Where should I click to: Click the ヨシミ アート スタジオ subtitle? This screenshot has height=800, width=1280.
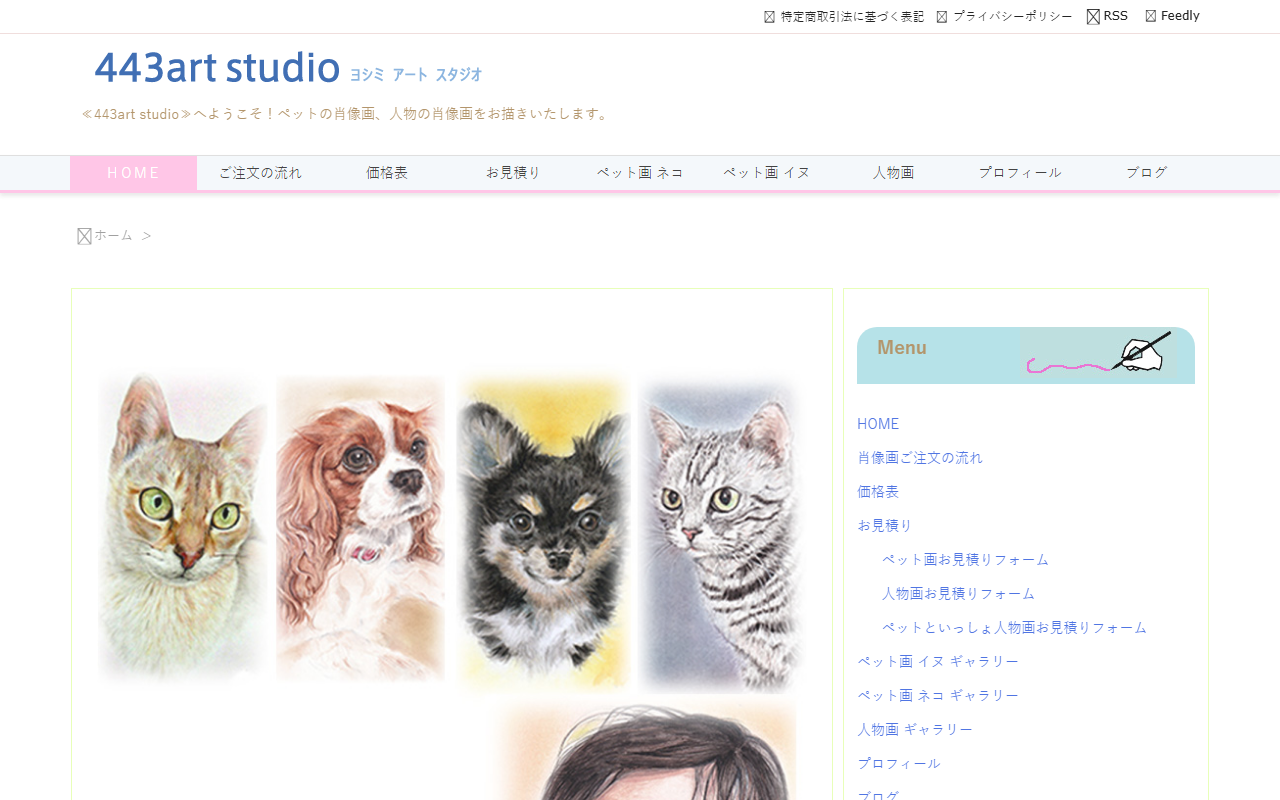pos(416,74)
